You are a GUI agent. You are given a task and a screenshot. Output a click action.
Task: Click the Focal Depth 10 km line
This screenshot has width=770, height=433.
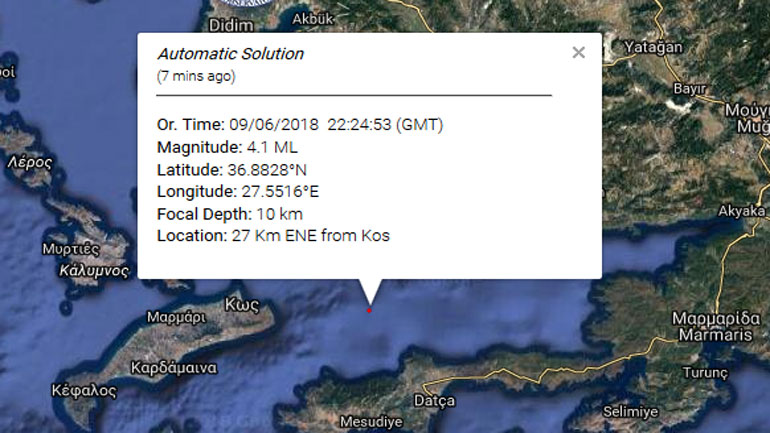click(x=230, y=214)
